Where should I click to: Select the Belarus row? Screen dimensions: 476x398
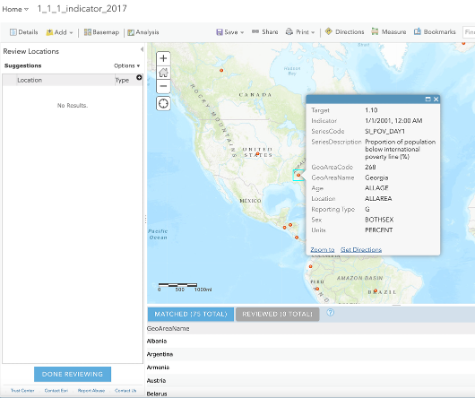click(311, 393)
